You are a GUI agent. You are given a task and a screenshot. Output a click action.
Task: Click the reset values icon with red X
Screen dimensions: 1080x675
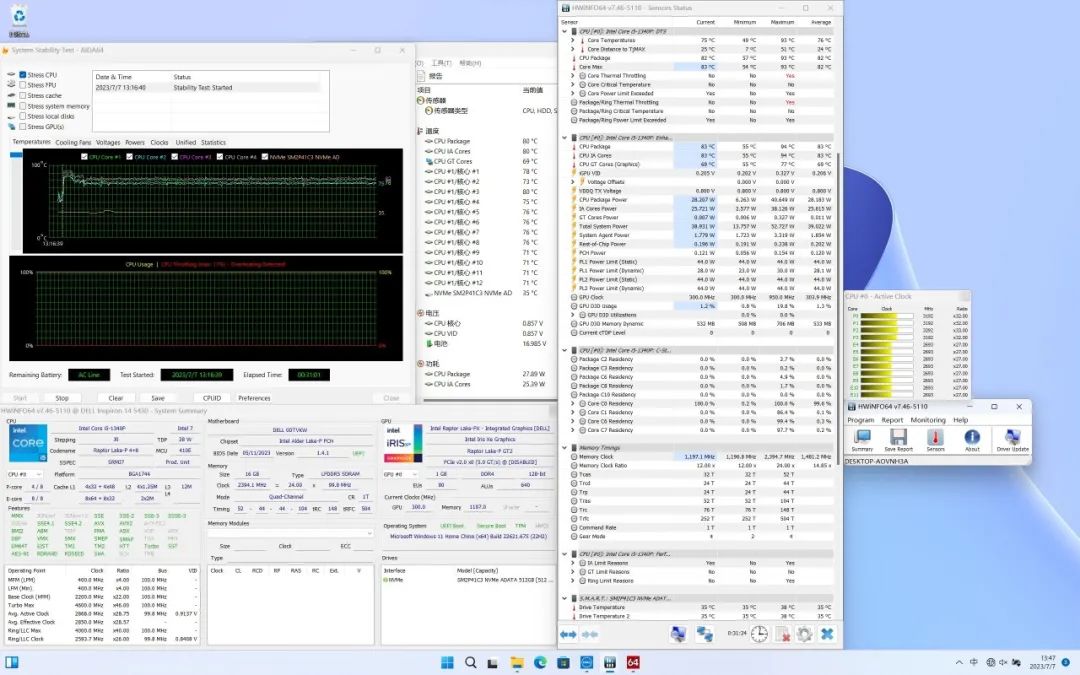782,634
